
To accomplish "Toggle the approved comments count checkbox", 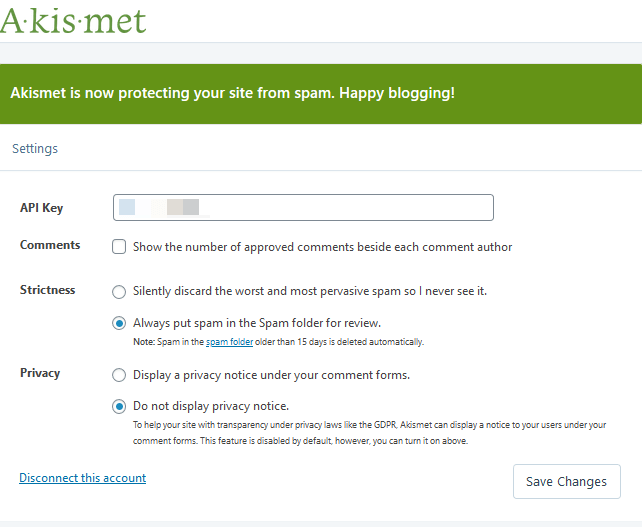I will coord(119,246).
